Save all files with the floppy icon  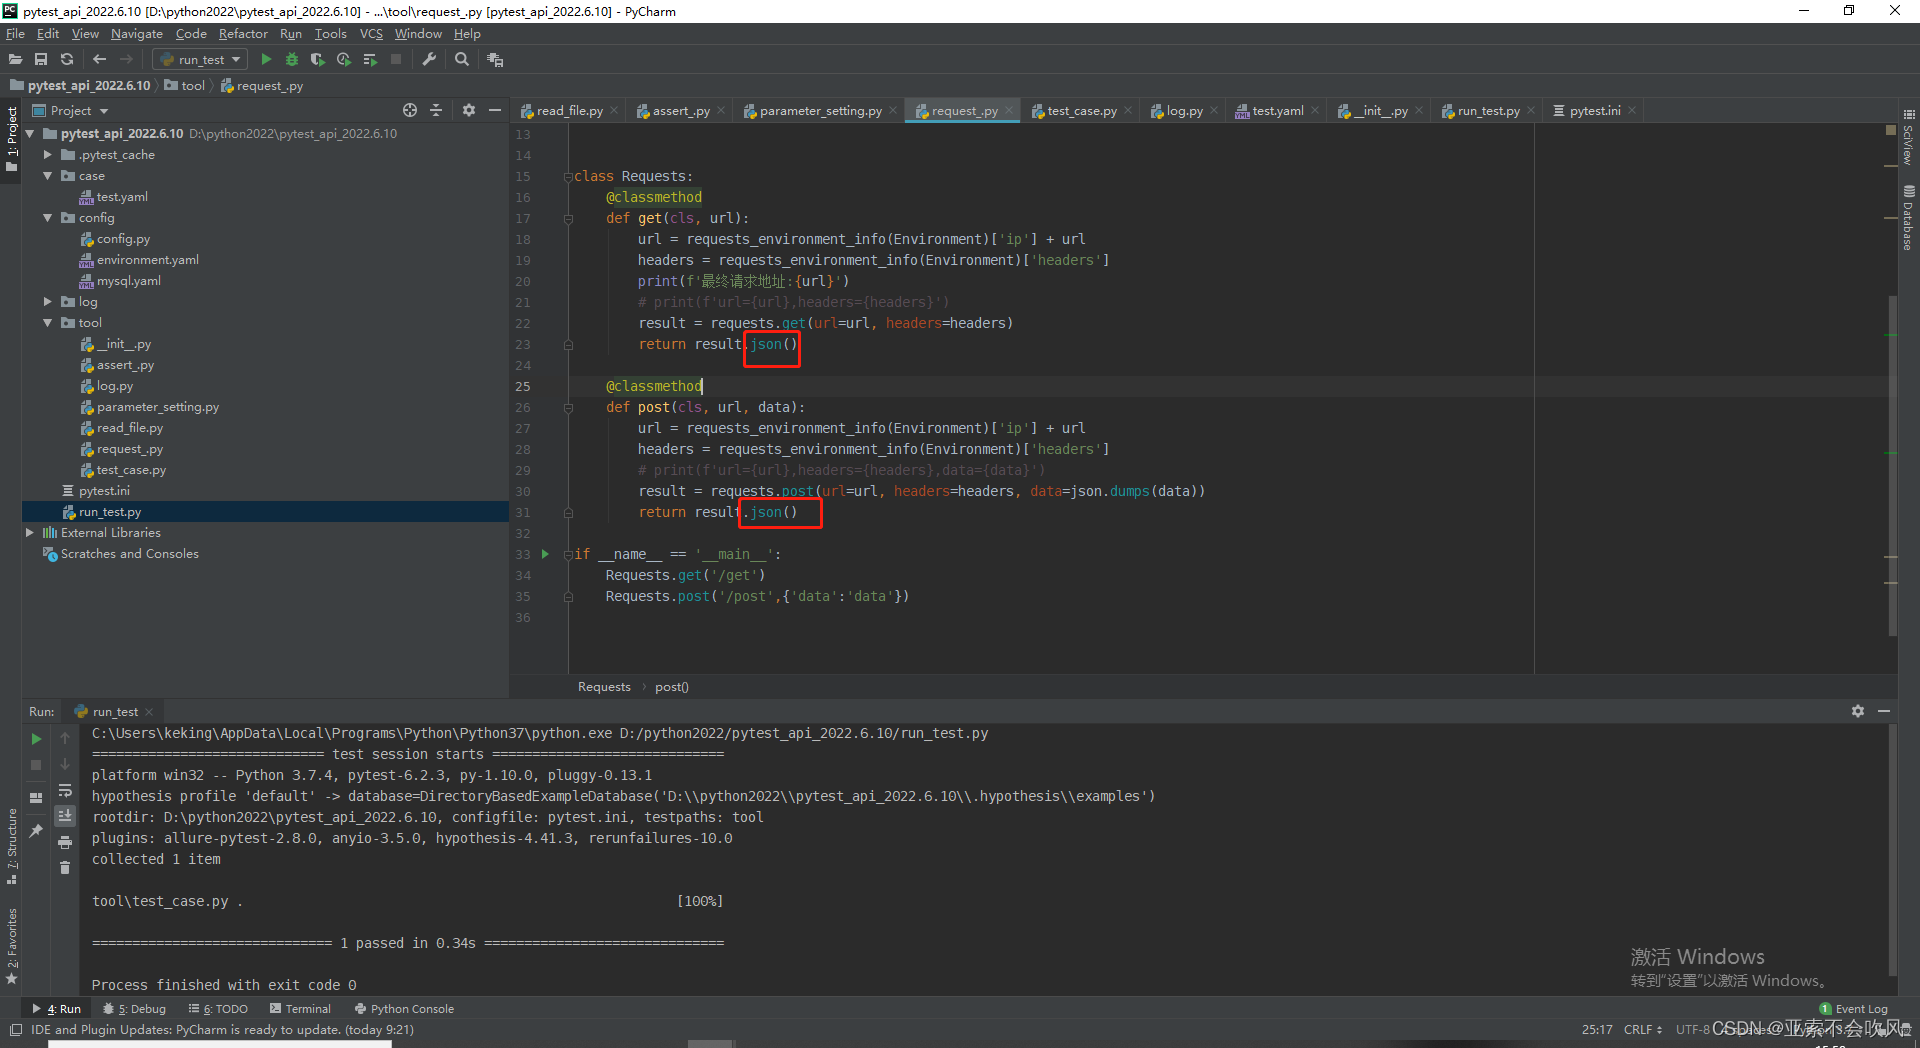[x=41, y=60]
